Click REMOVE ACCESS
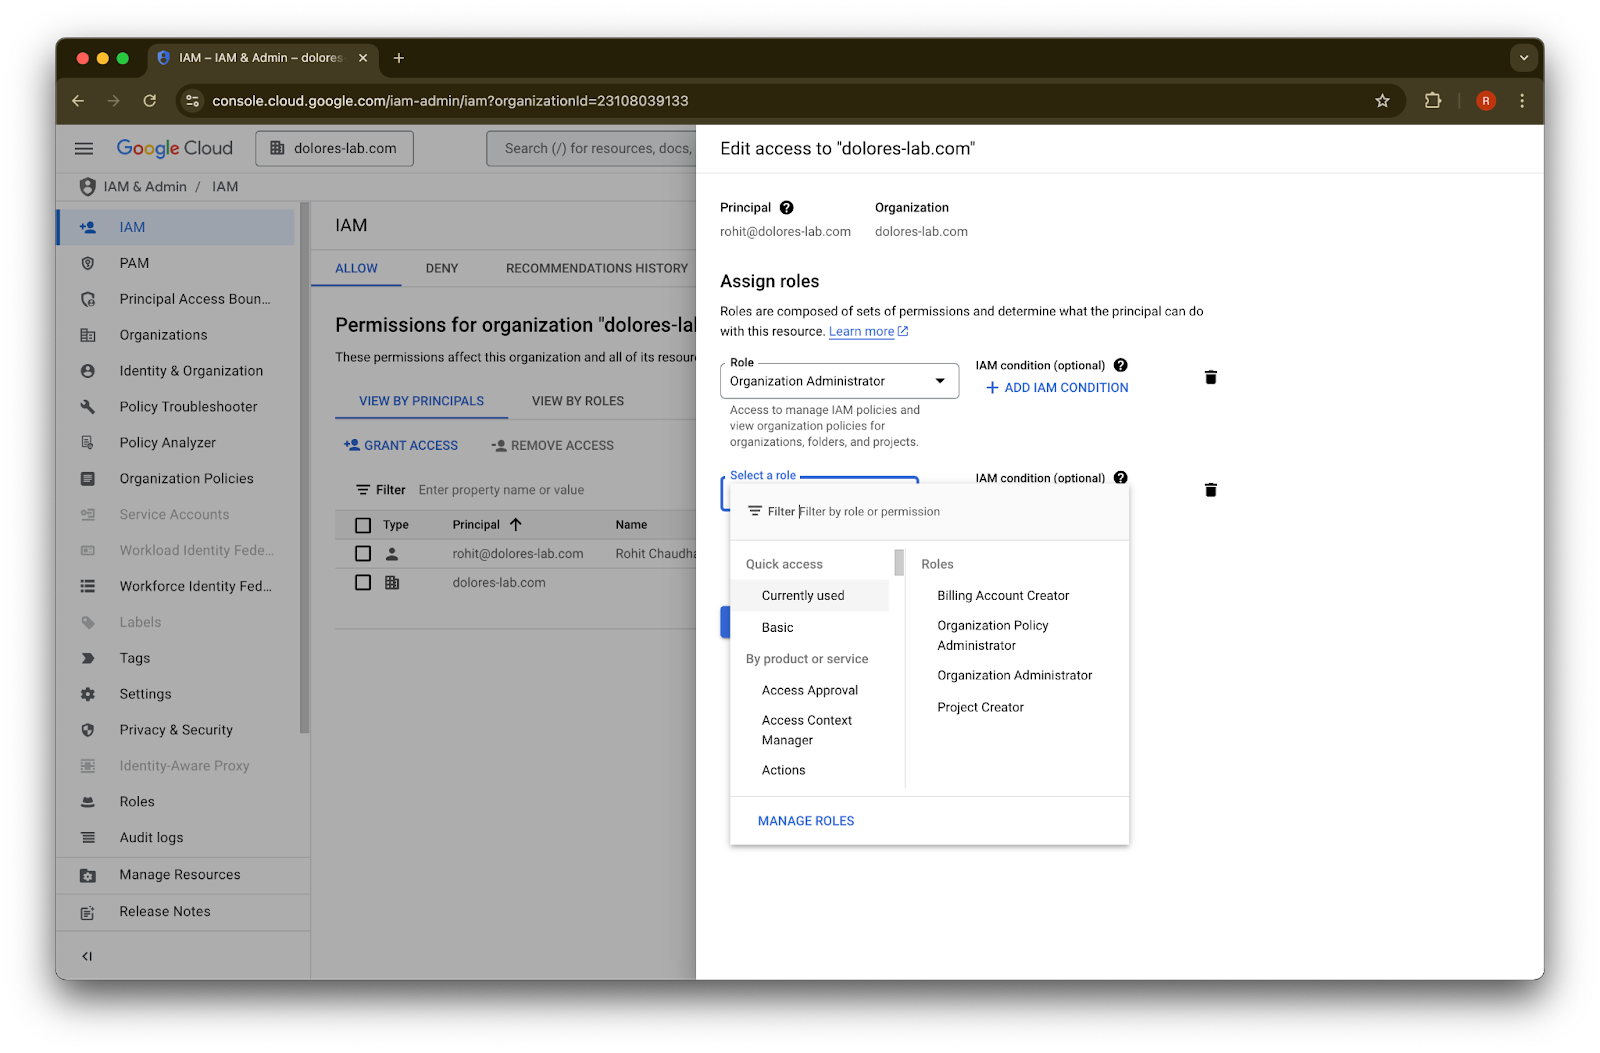The width and height of the screenshot is (1600, 1053). [x=552, y=446]
